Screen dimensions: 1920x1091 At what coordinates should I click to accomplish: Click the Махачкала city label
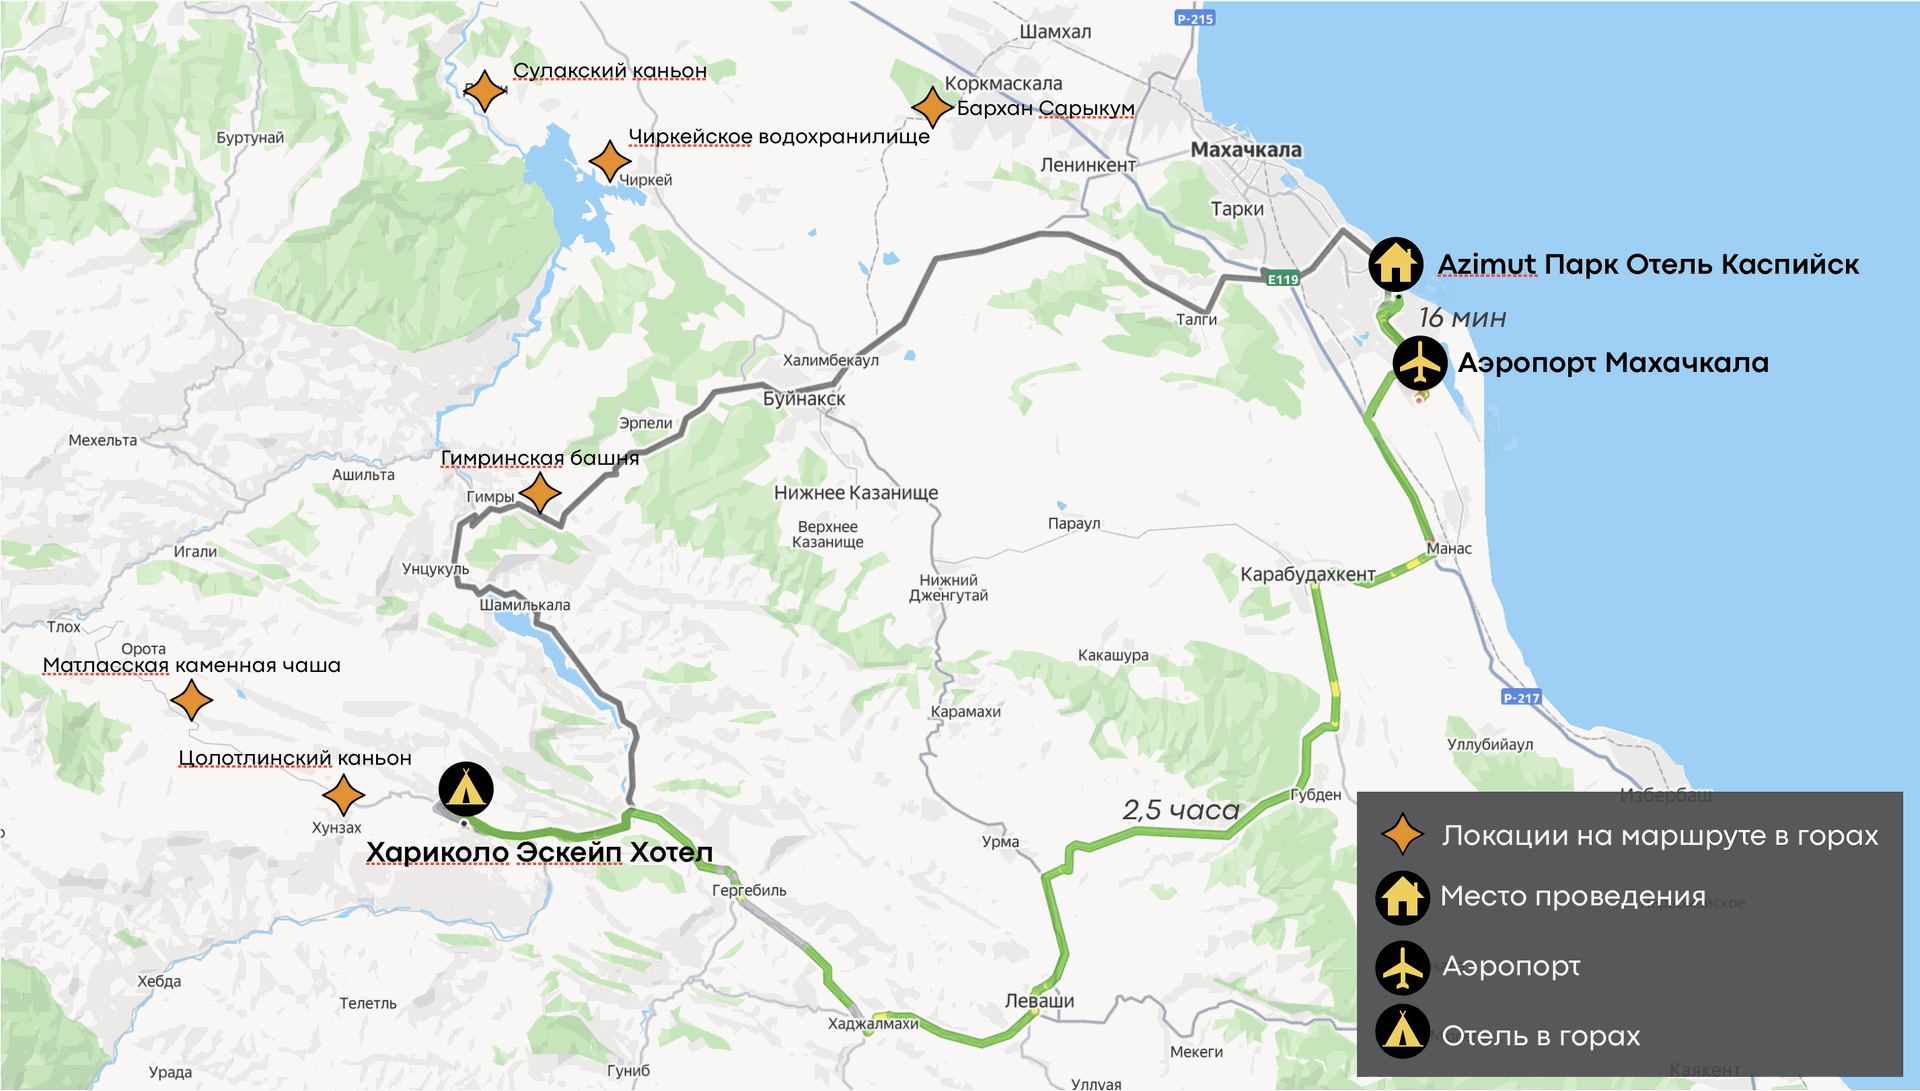(1246, 150)
